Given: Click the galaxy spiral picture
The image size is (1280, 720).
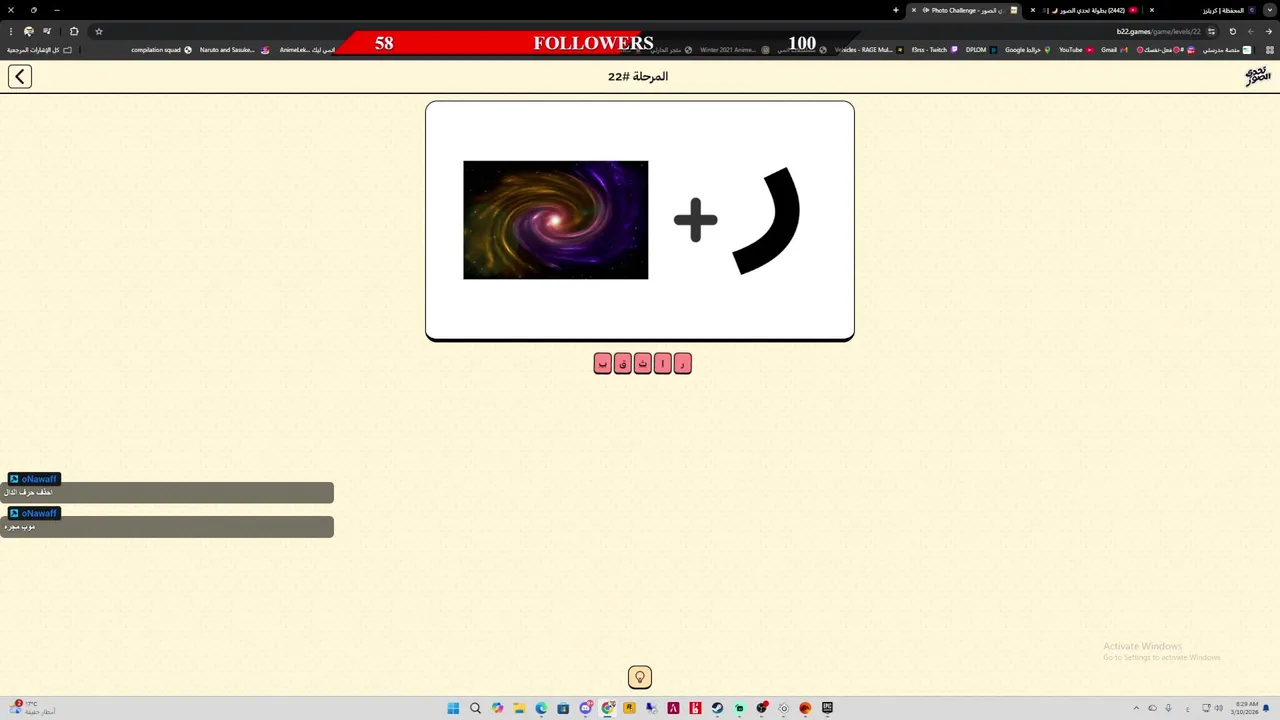Looking at the screenshot, I should point(555,220).
